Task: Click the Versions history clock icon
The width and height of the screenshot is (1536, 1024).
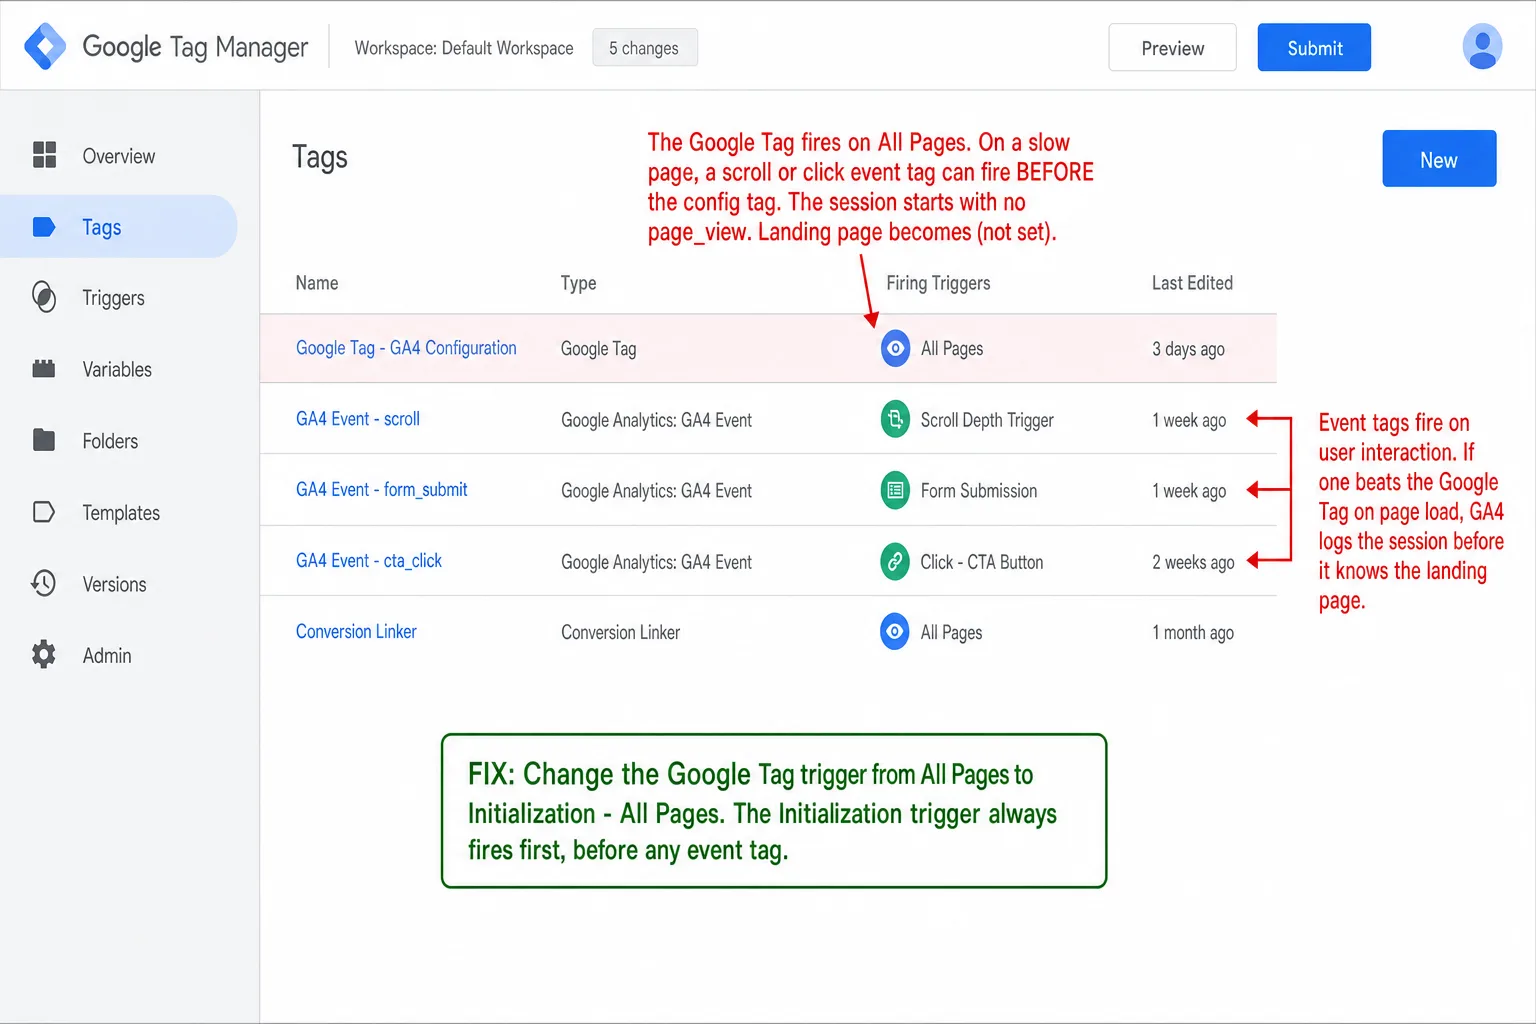Action: coord(44,583)
